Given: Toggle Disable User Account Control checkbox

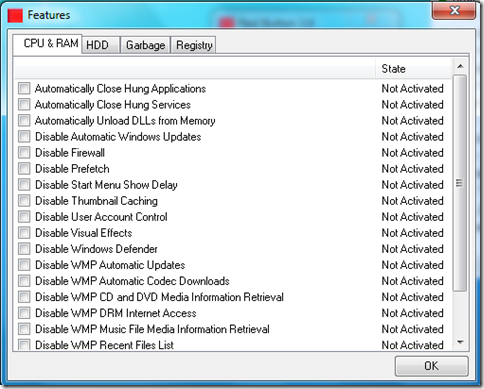Looking at the screenshot, I should pos(24,217).
